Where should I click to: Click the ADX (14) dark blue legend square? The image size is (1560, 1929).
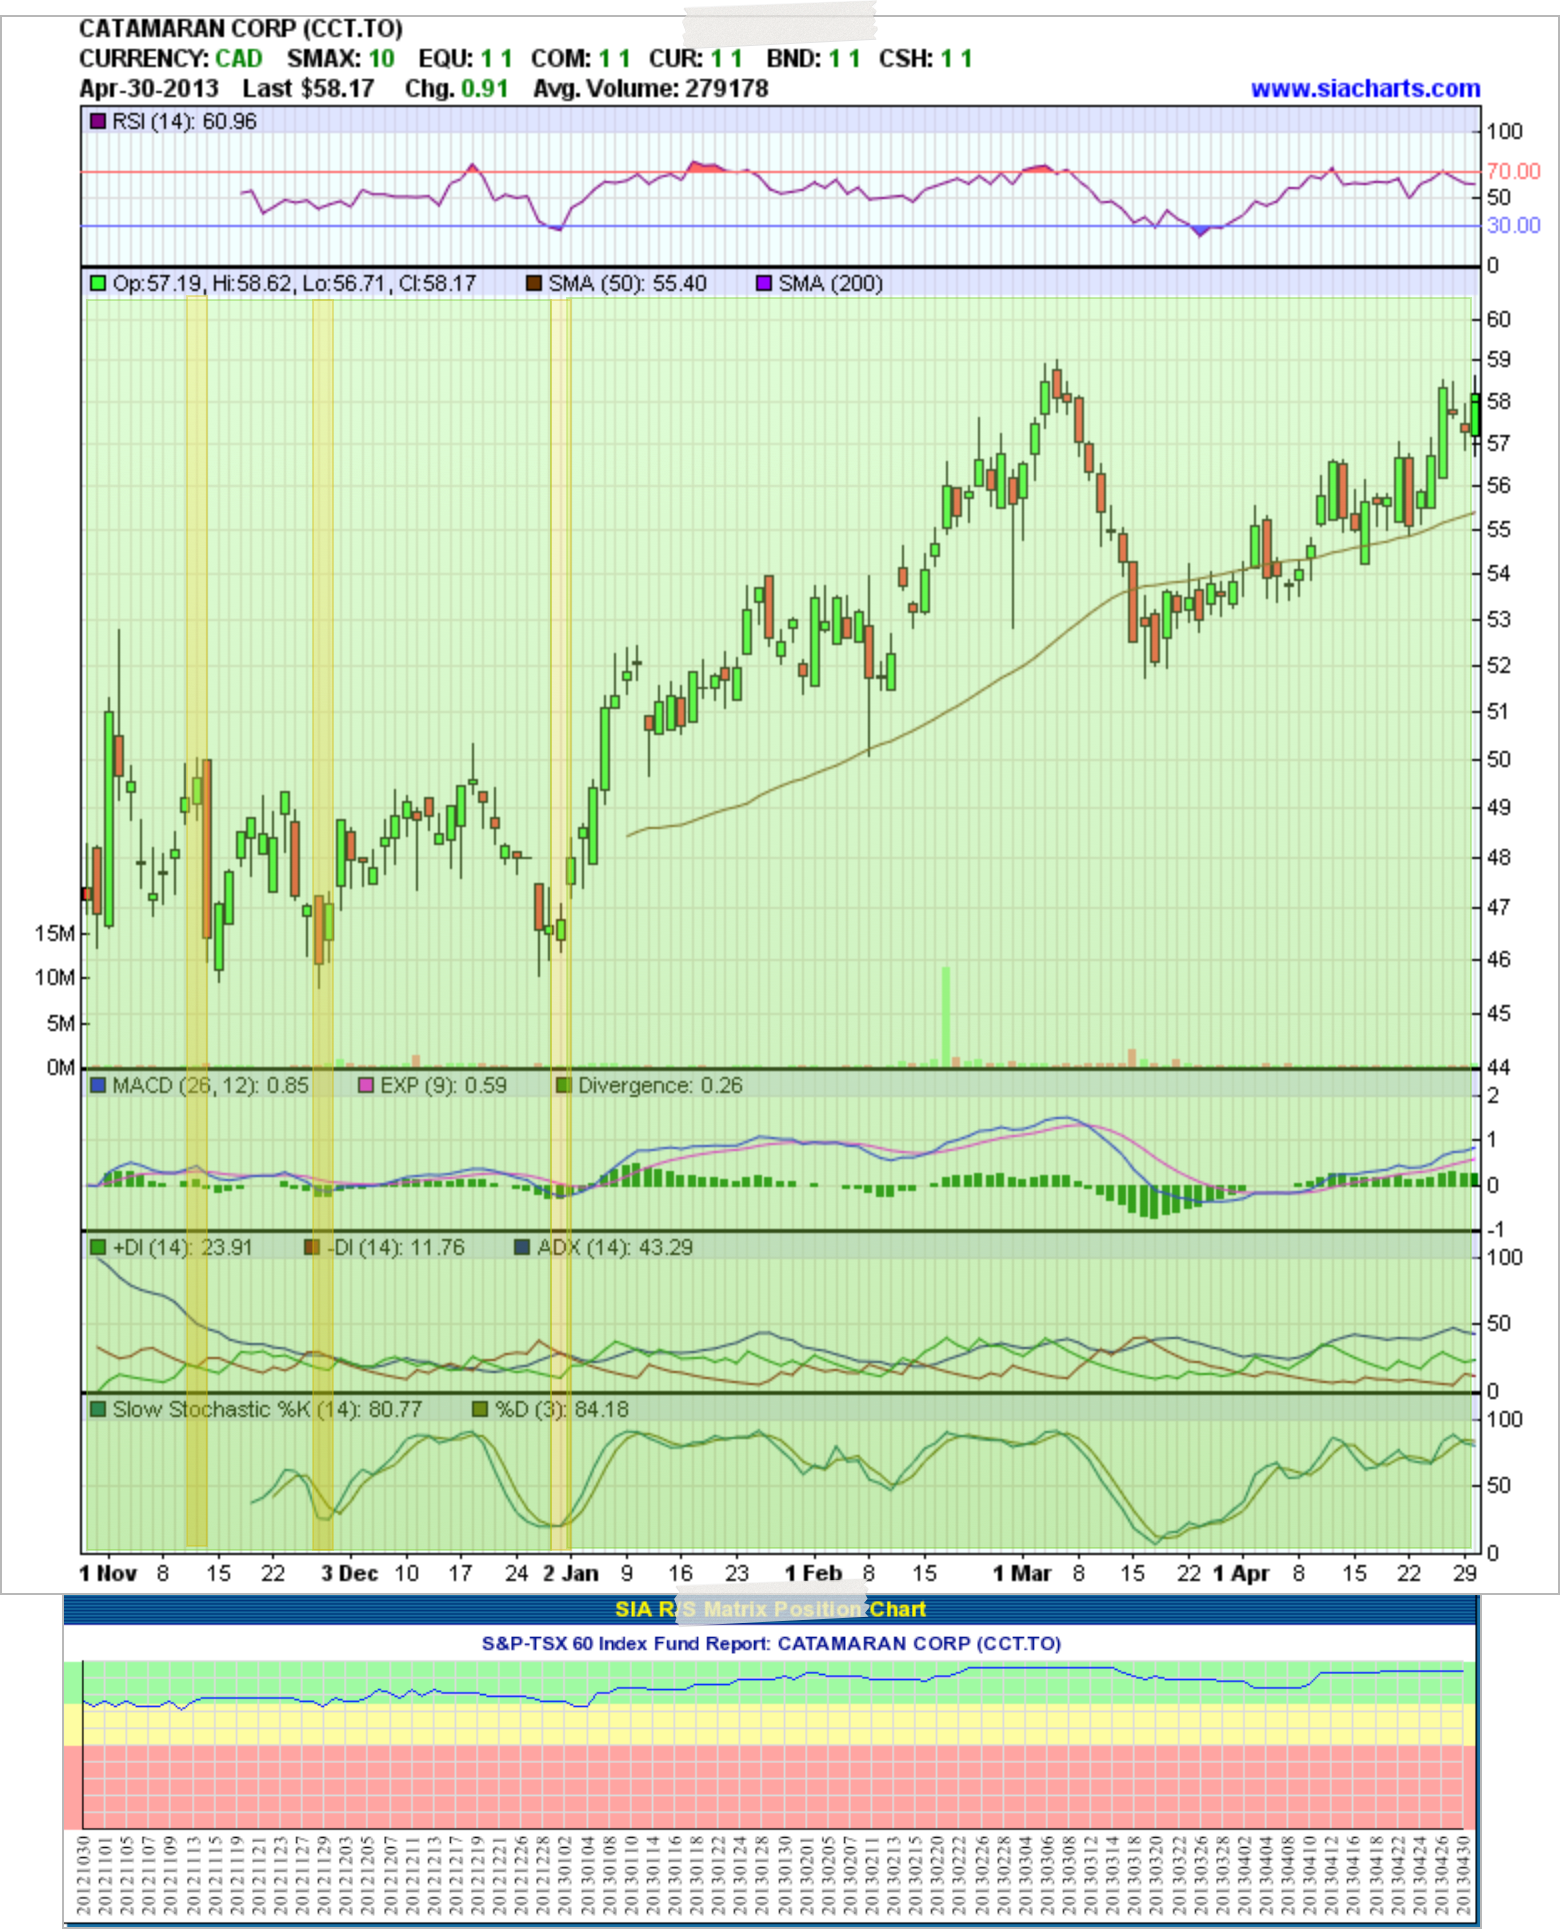[521, 1247]
